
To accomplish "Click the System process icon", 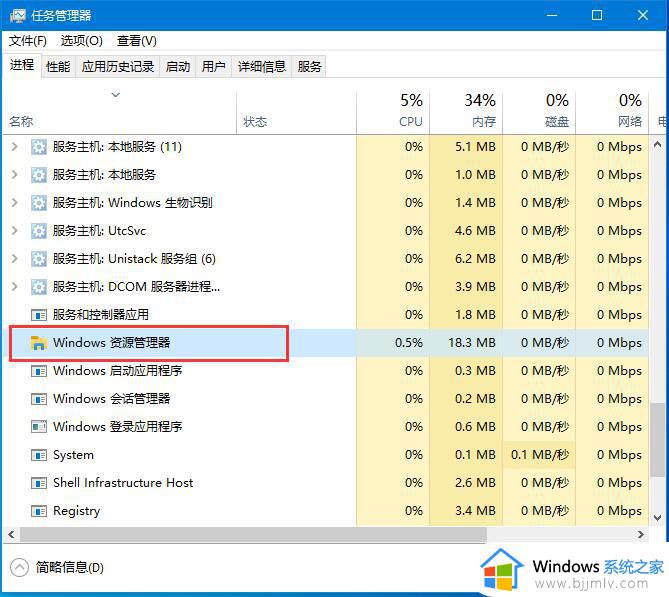I will (39, 455).
